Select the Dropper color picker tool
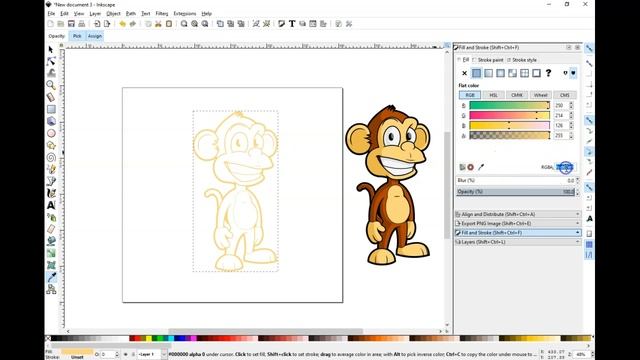640x360 pixels. tap(51, 278)
